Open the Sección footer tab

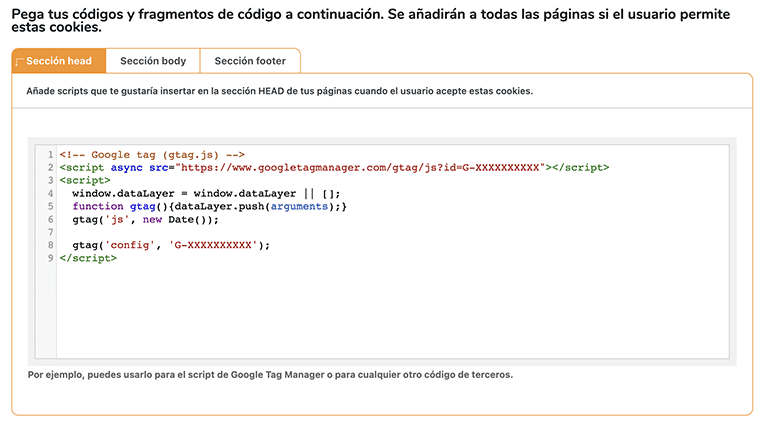250,61
